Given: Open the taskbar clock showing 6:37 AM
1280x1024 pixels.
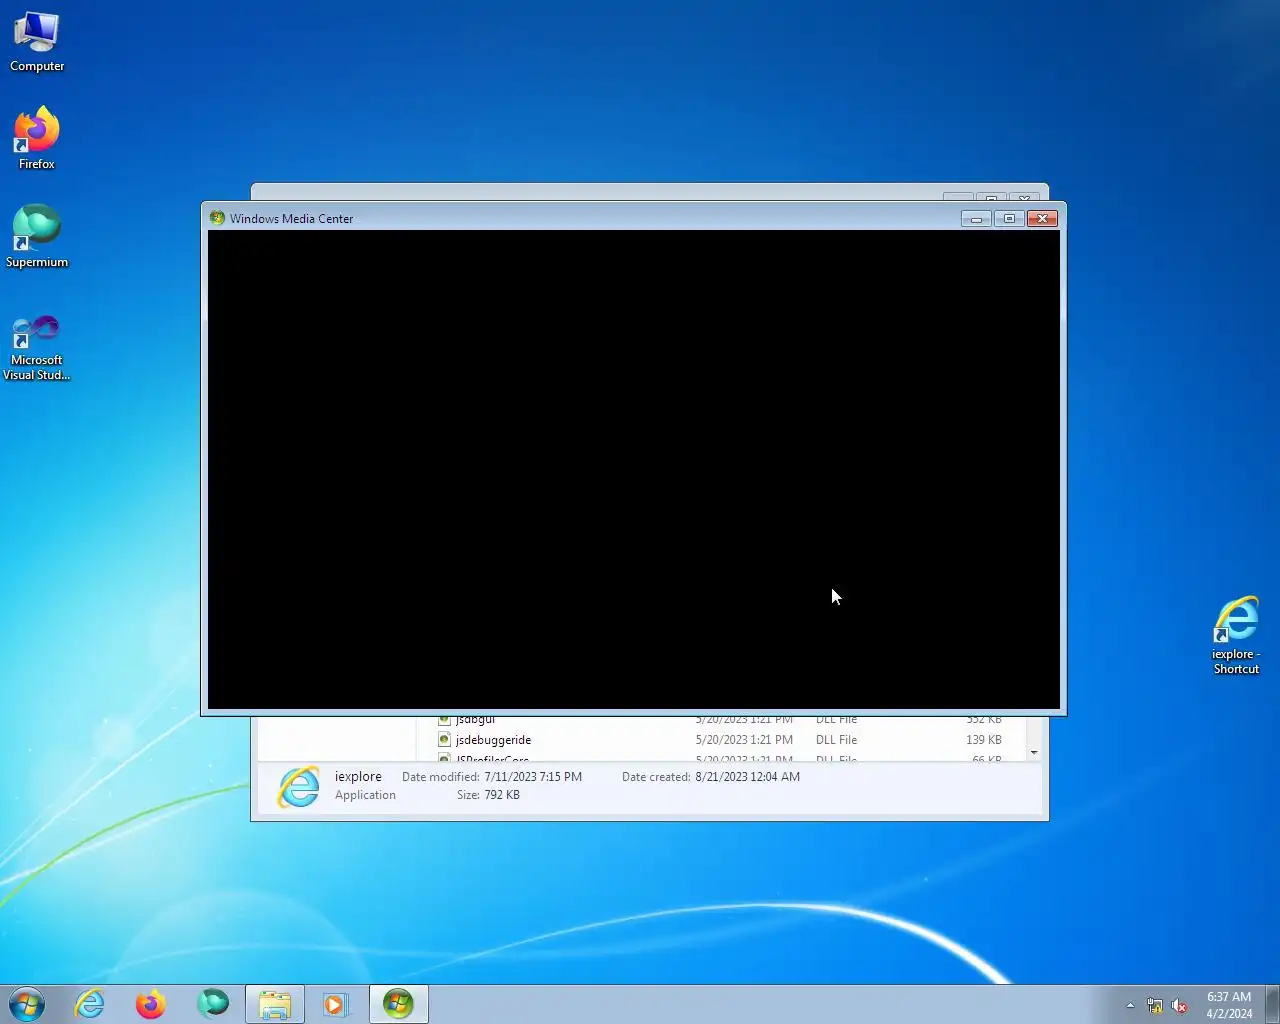Looking at the screenshot, I should [1229, 1005].
